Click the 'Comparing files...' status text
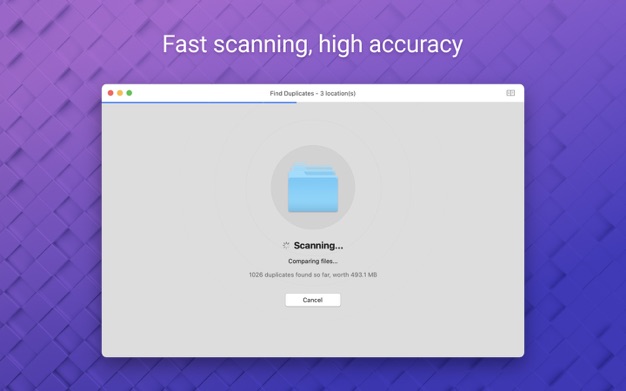 pos(313,261)
